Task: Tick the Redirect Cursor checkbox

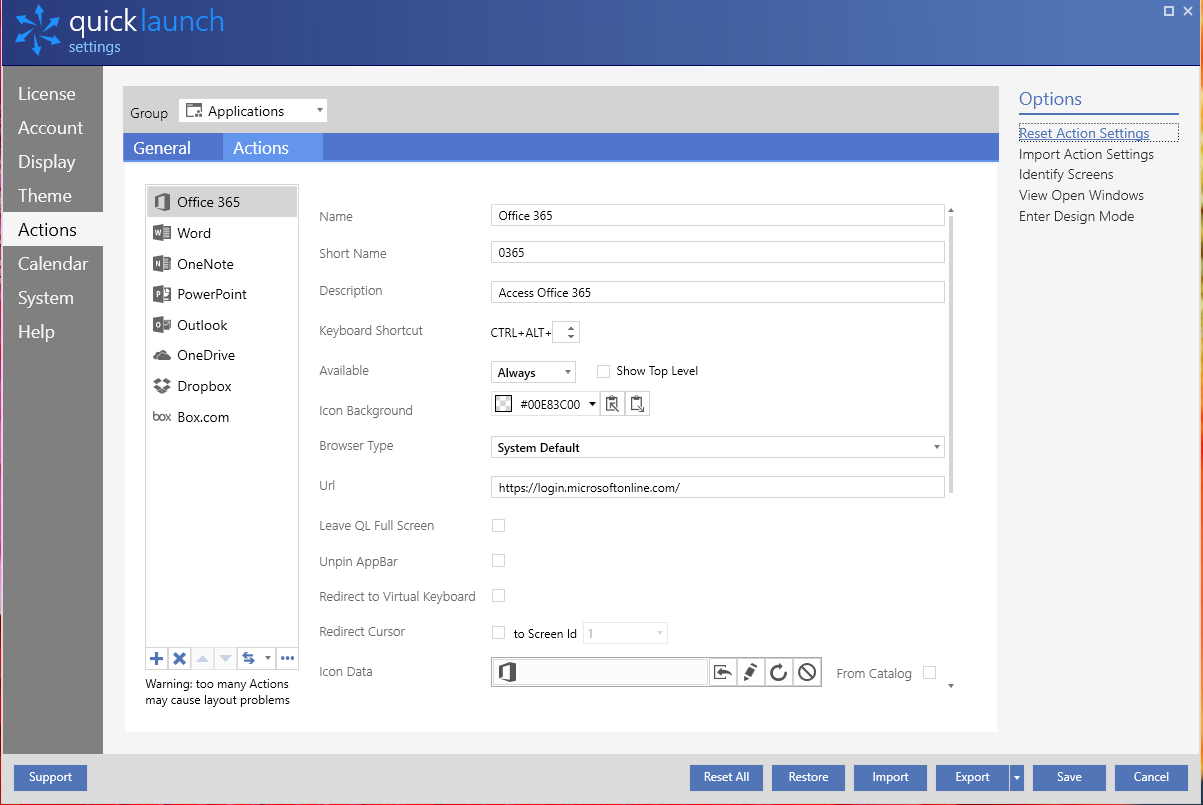Action: [x=498, y=632]
